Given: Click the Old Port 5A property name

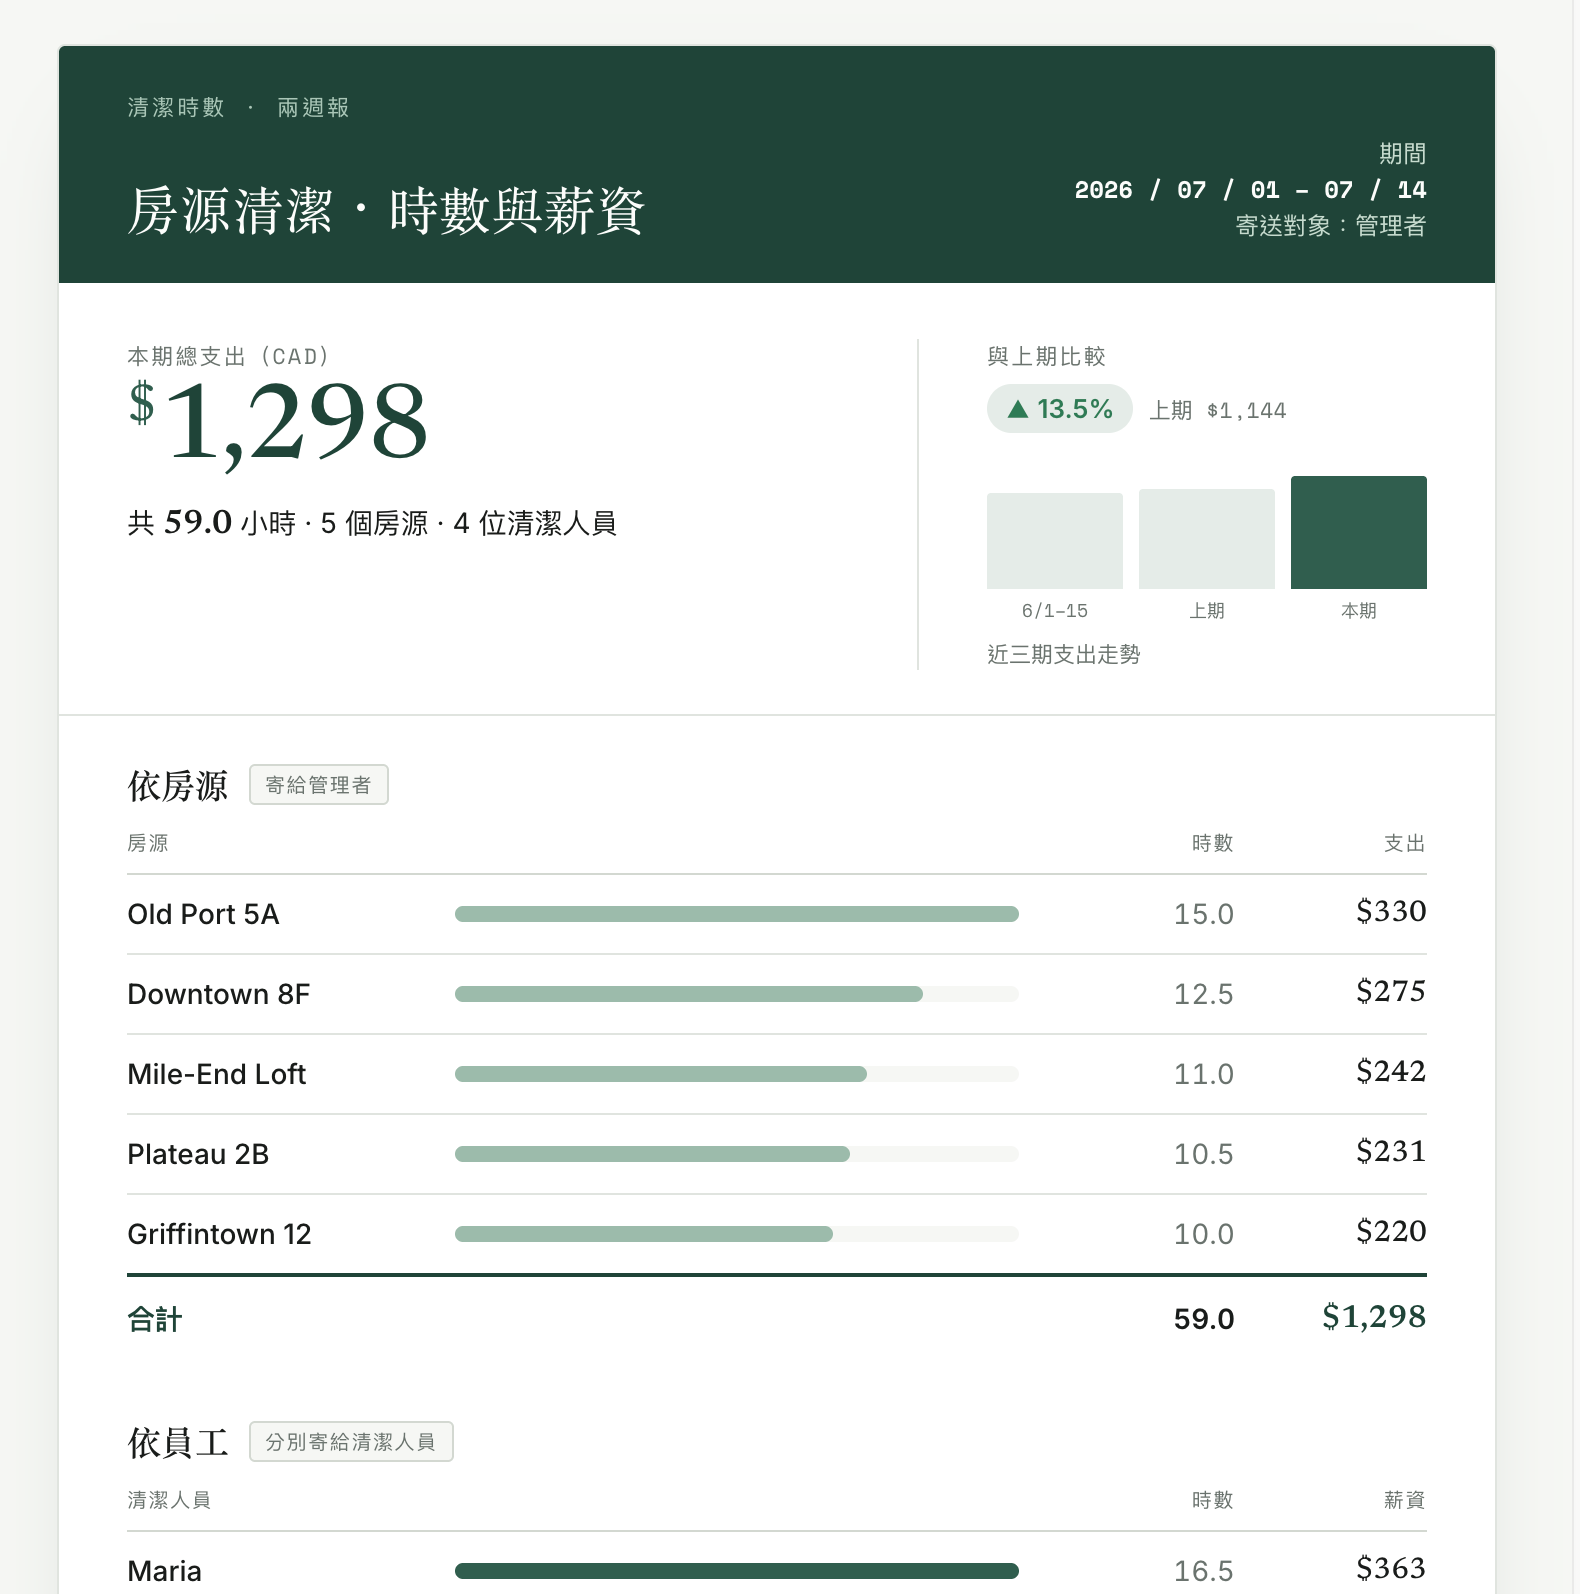Looking at the screenshot, I should [x=204, y=914].
